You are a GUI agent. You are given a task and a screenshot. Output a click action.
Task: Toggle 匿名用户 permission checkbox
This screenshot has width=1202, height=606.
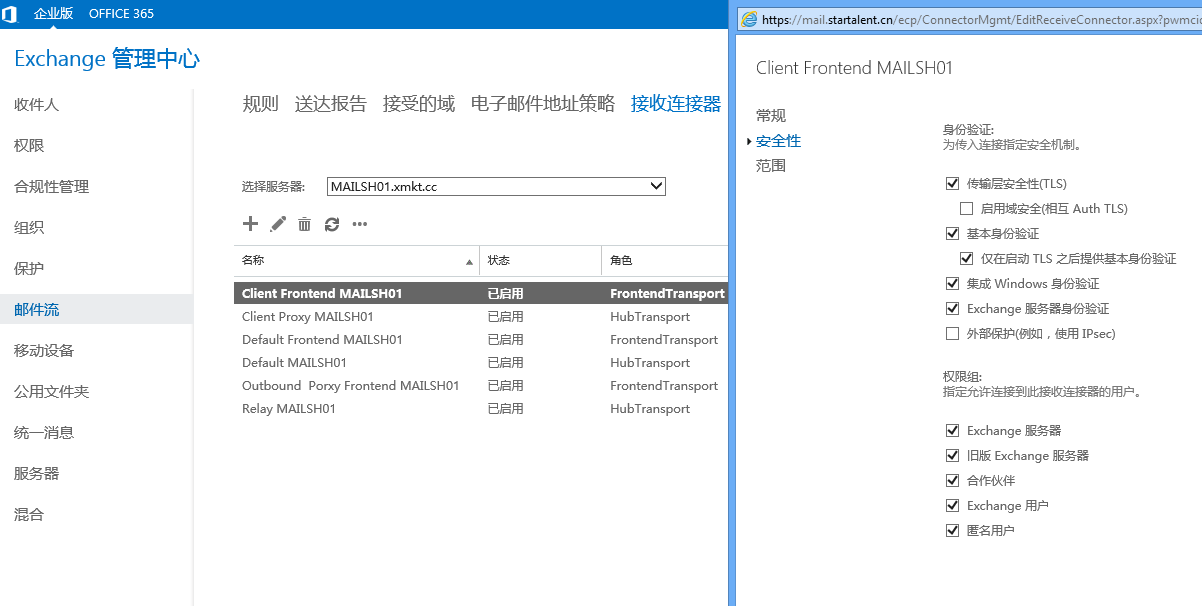click(x=952, y=531)
